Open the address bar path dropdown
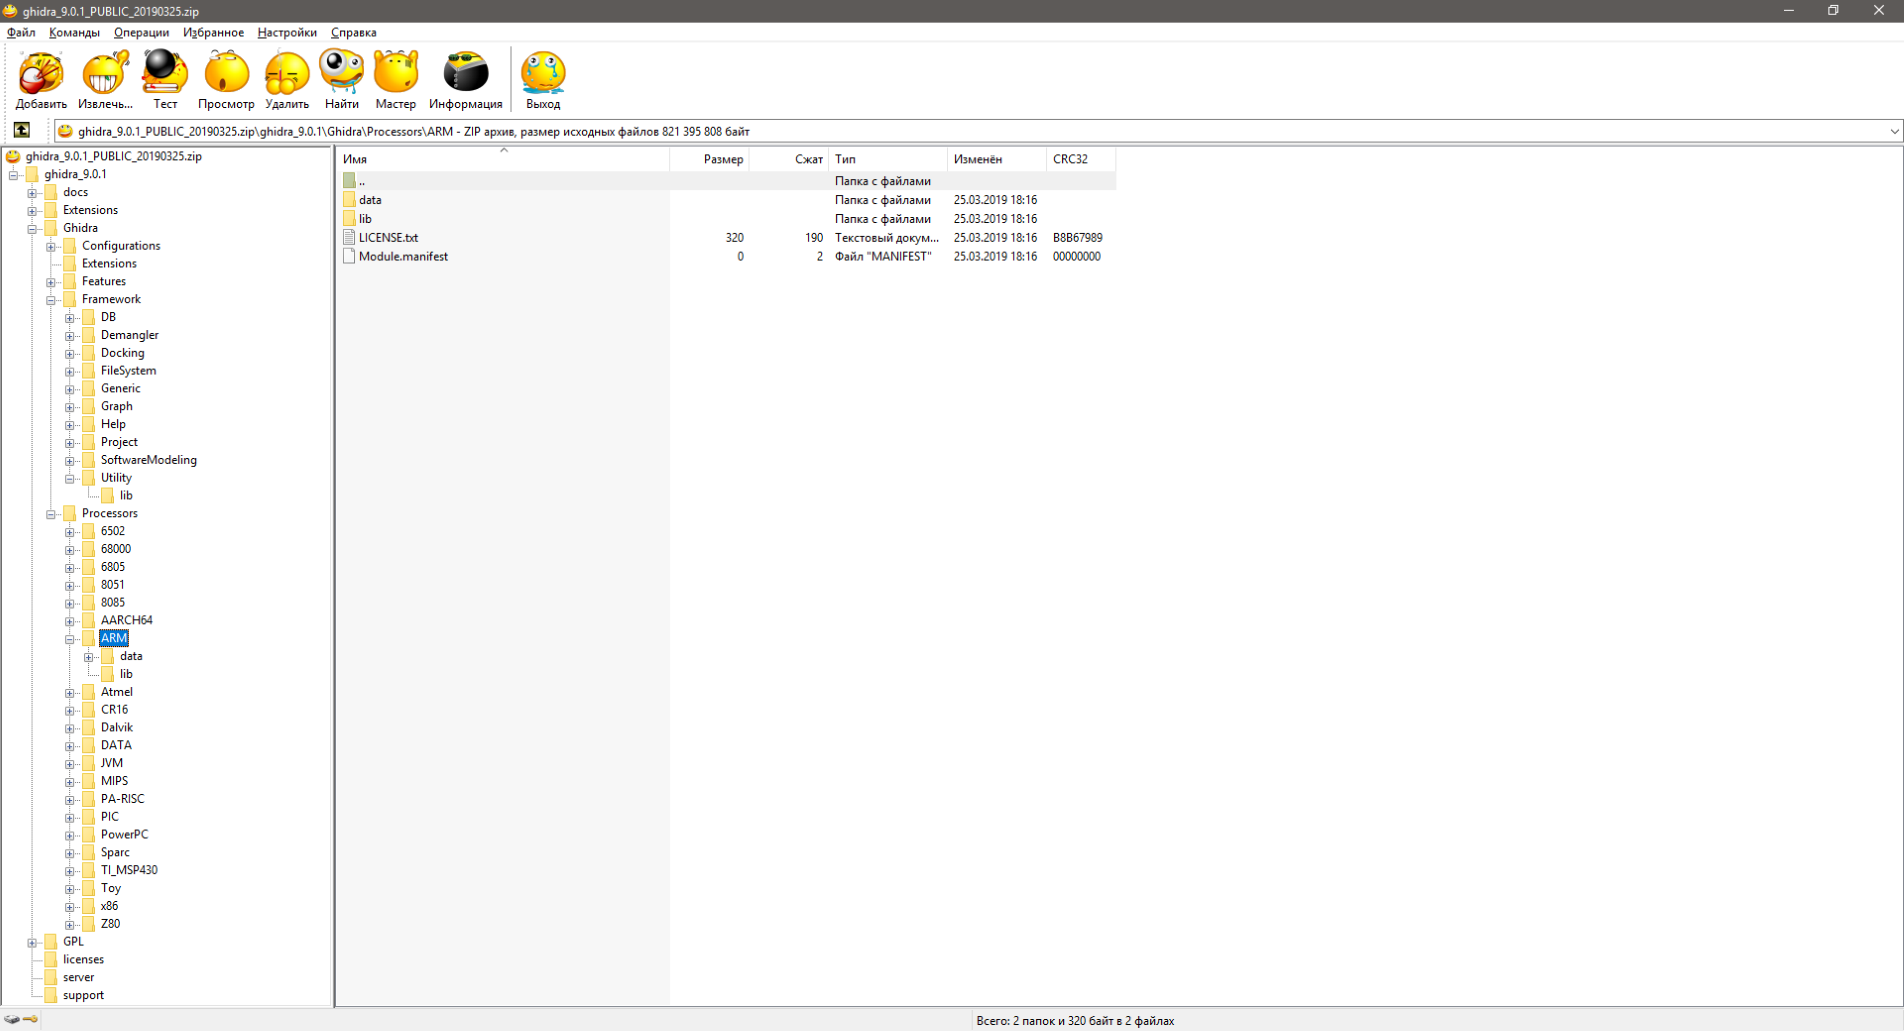This screenshot has height=1031, width=1904. [1893, 131]
